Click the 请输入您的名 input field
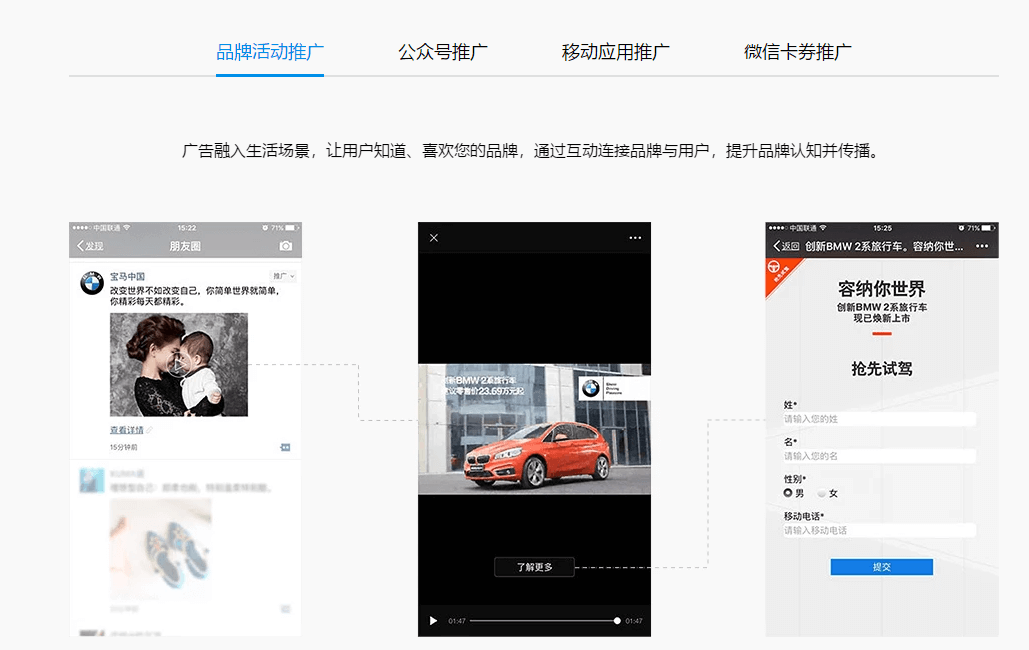1029x650 pixels. [x=879, y=456]
